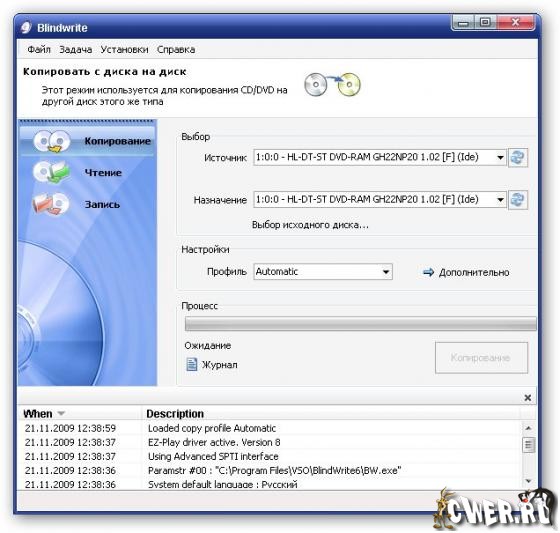The width and height of the screenshot is (560, 533).
Task: Open the Задача menu
Action: 75,49
